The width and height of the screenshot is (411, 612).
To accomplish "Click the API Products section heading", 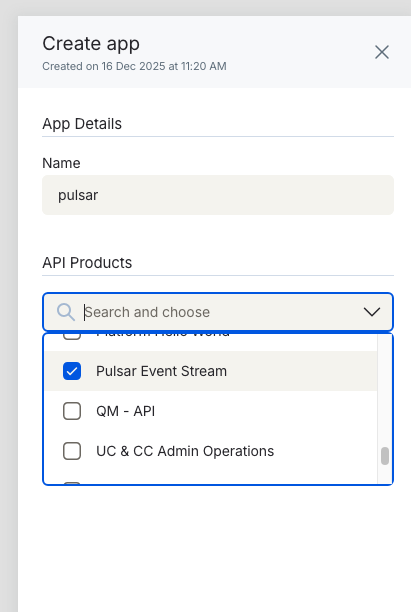I will pyautogui.click(x=87, y=263).
